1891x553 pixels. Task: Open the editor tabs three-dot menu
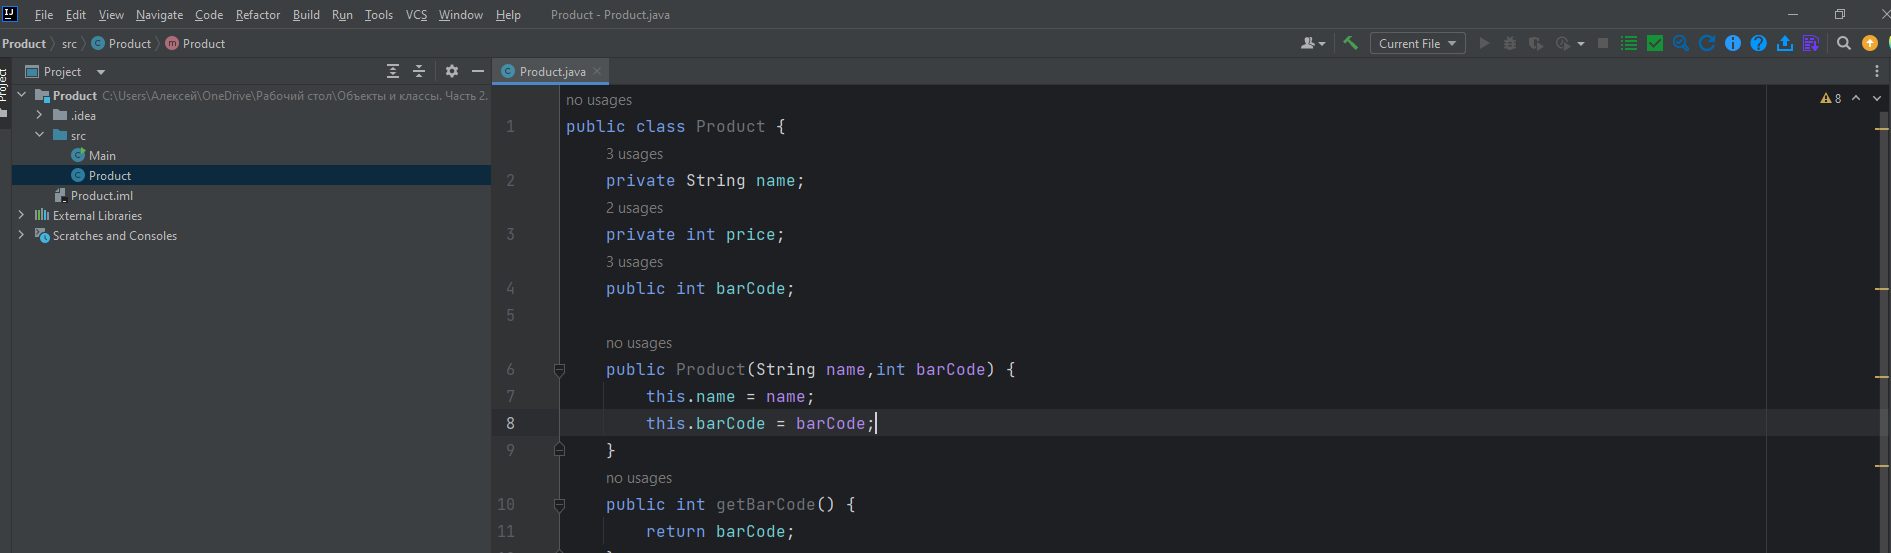pyautogui.click(x=1877, y=71)
